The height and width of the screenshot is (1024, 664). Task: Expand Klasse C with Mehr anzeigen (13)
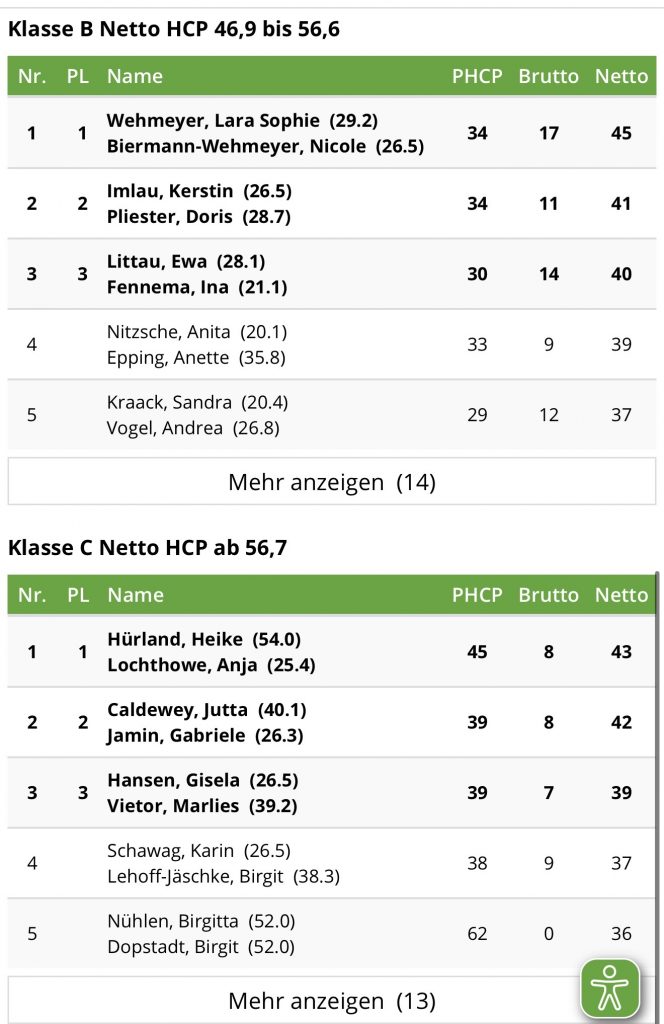pos(332,1000)
